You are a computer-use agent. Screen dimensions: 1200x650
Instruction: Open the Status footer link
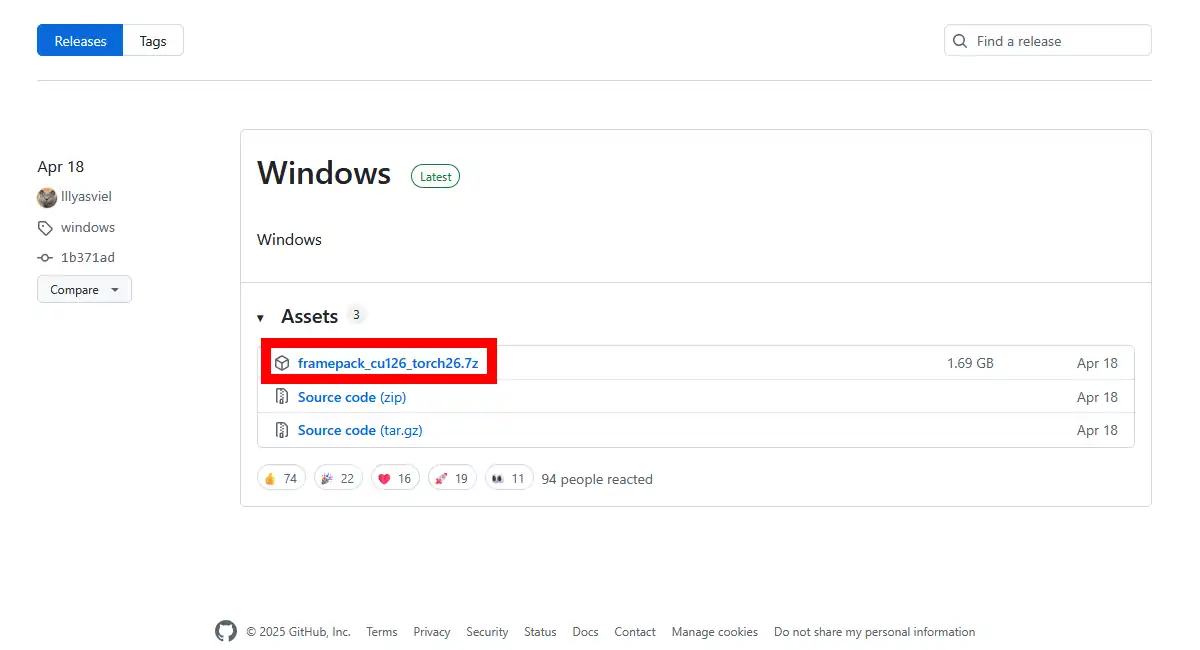coord(540,632)
